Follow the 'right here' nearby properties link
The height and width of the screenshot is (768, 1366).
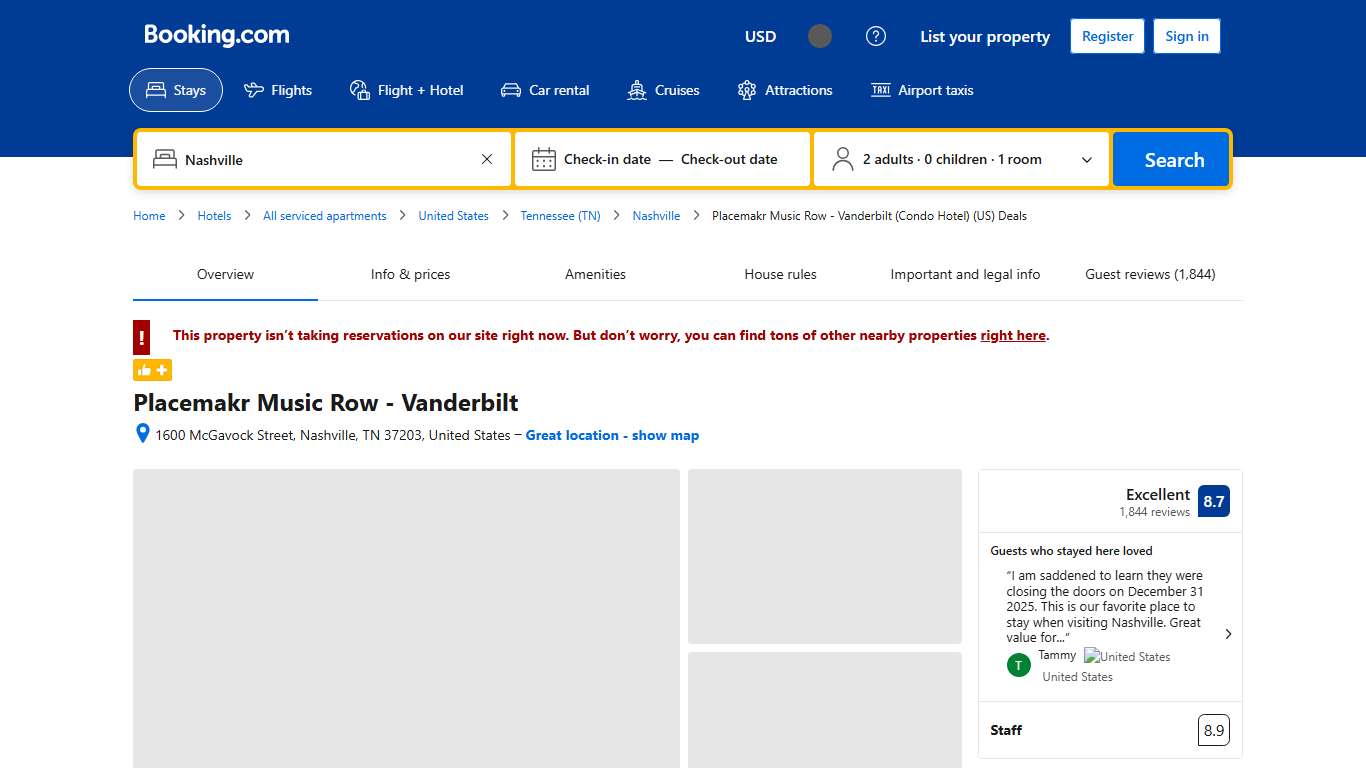click(1012, 335)
